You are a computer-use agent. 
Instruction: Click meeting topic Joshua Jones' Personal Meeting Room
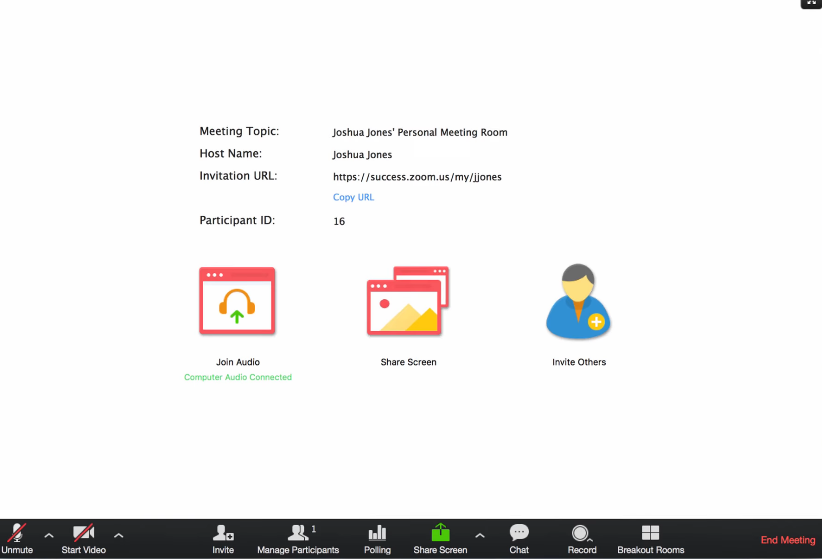point(420,133)
